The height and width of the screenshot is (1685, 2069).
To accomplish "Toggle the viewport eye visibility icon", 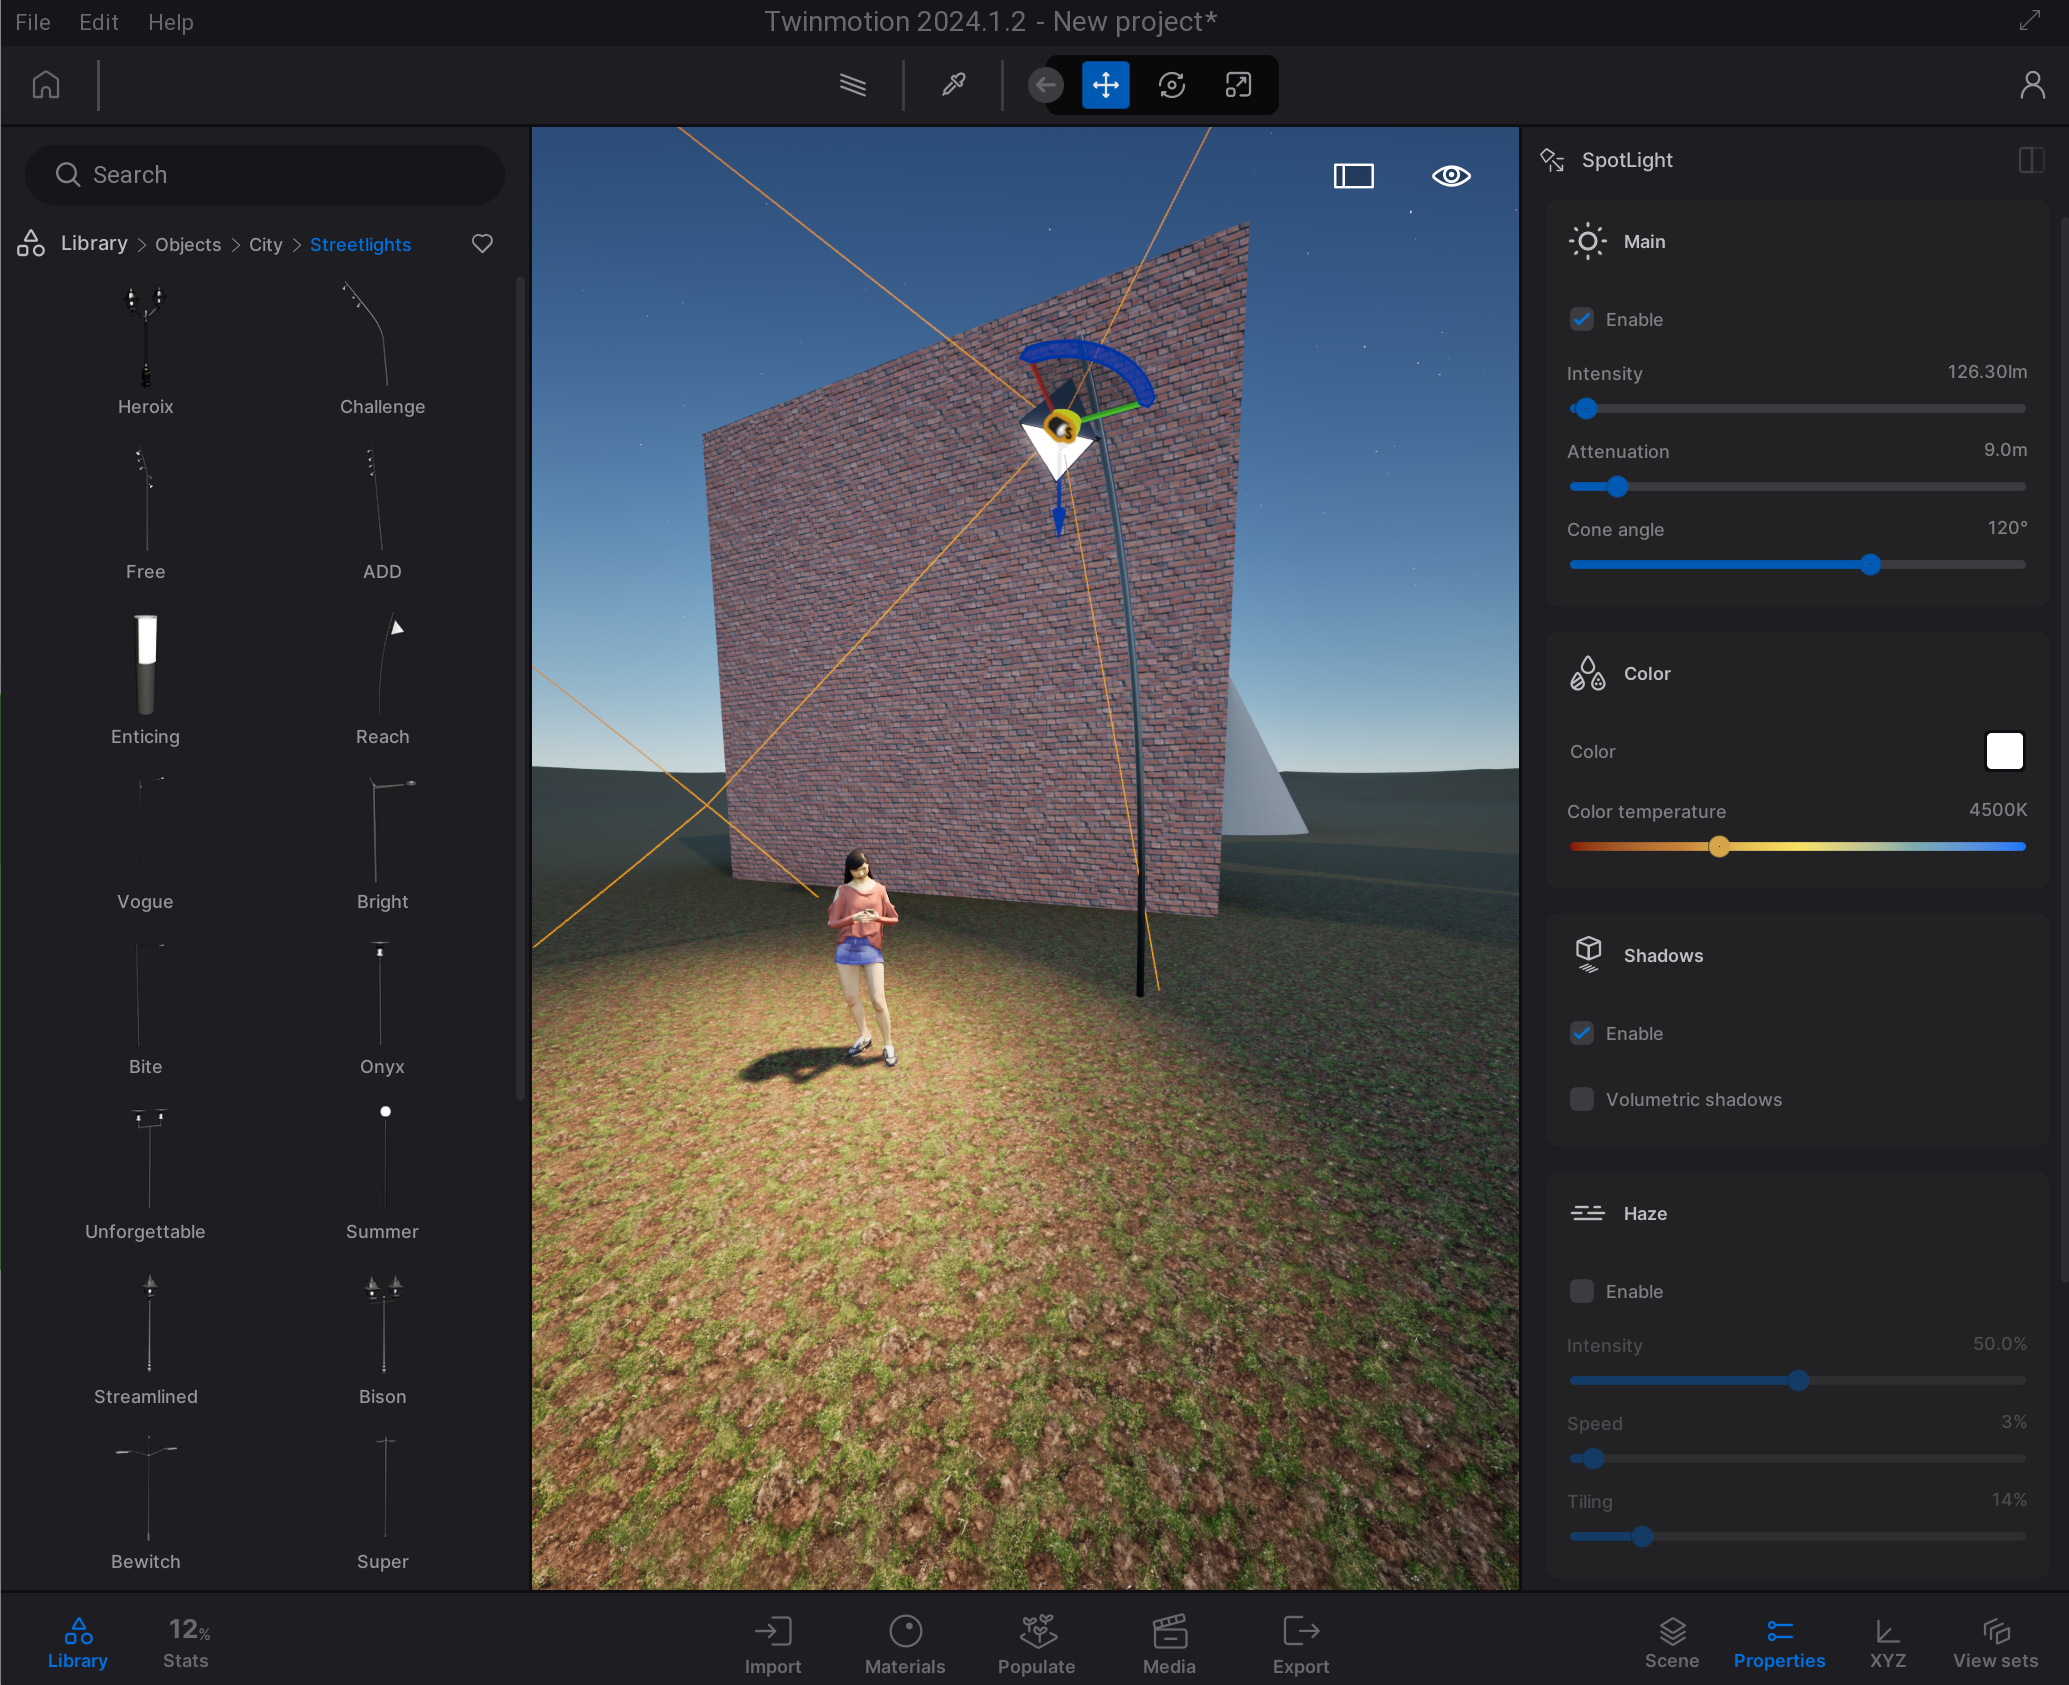I will (1451, 176).
